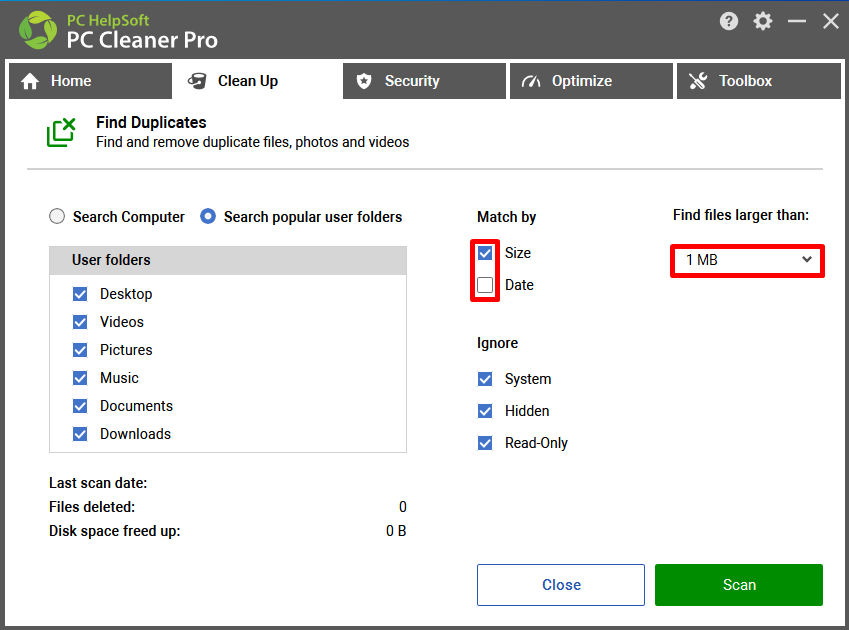Click the Match by label
Image resolution: width=849 pixels, height=630 pixels.
tap(506, 217)
